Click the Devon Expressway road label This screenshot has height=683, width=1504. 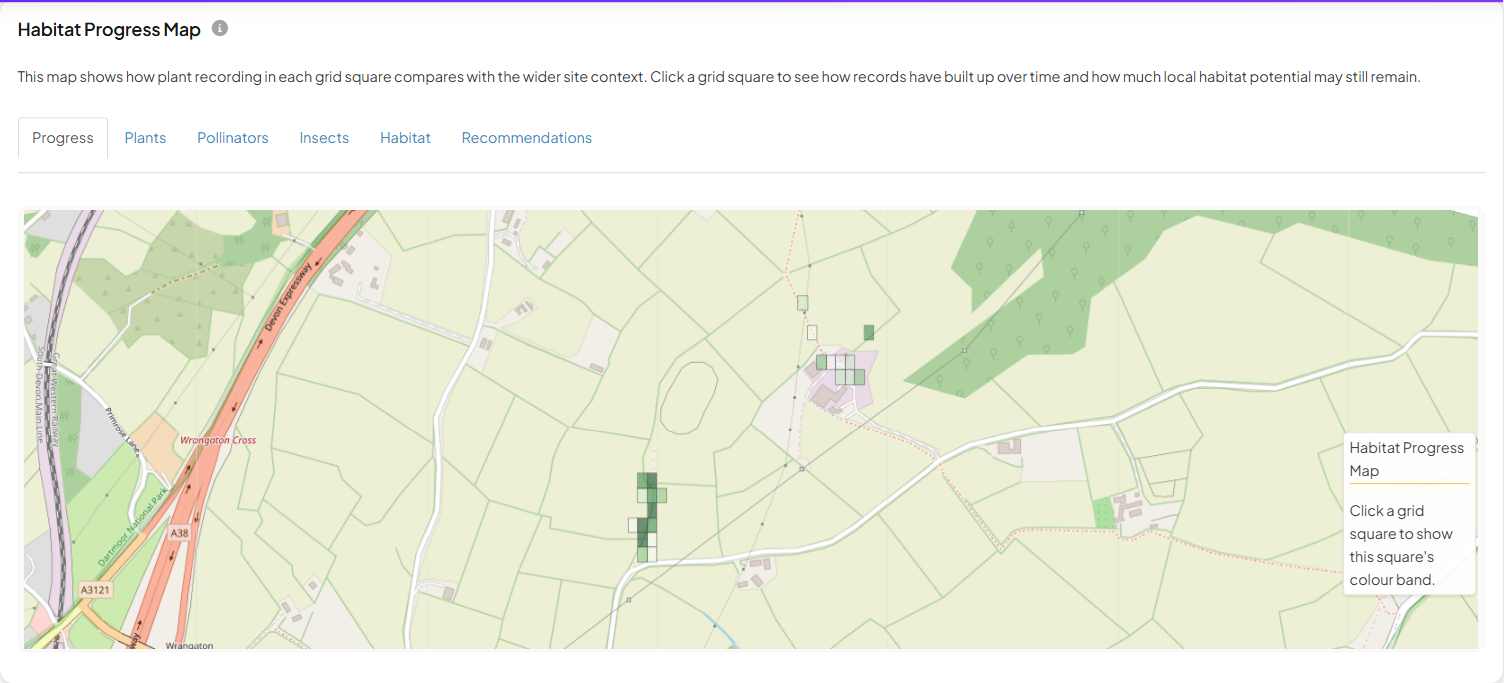click(x=290, y=297)
